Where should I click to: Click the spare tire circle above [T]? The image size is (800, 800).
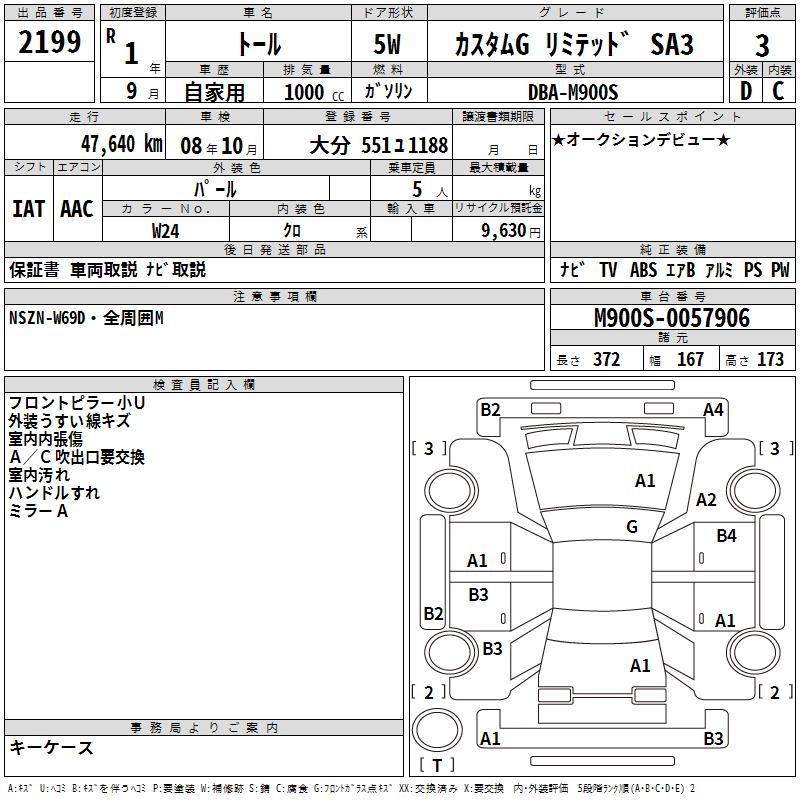tap(437, 730)
